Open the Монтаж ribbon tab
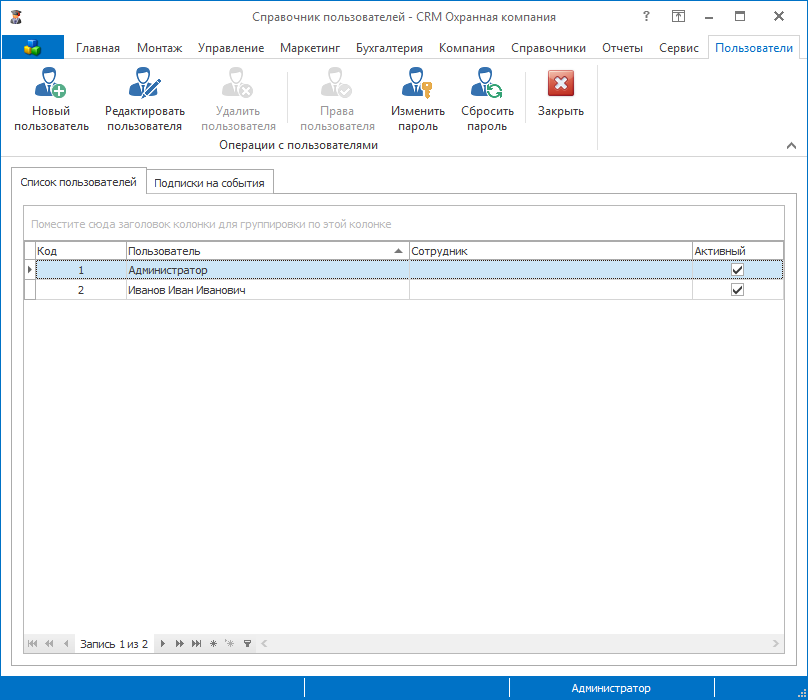808x700 pixels. (159, 48)
